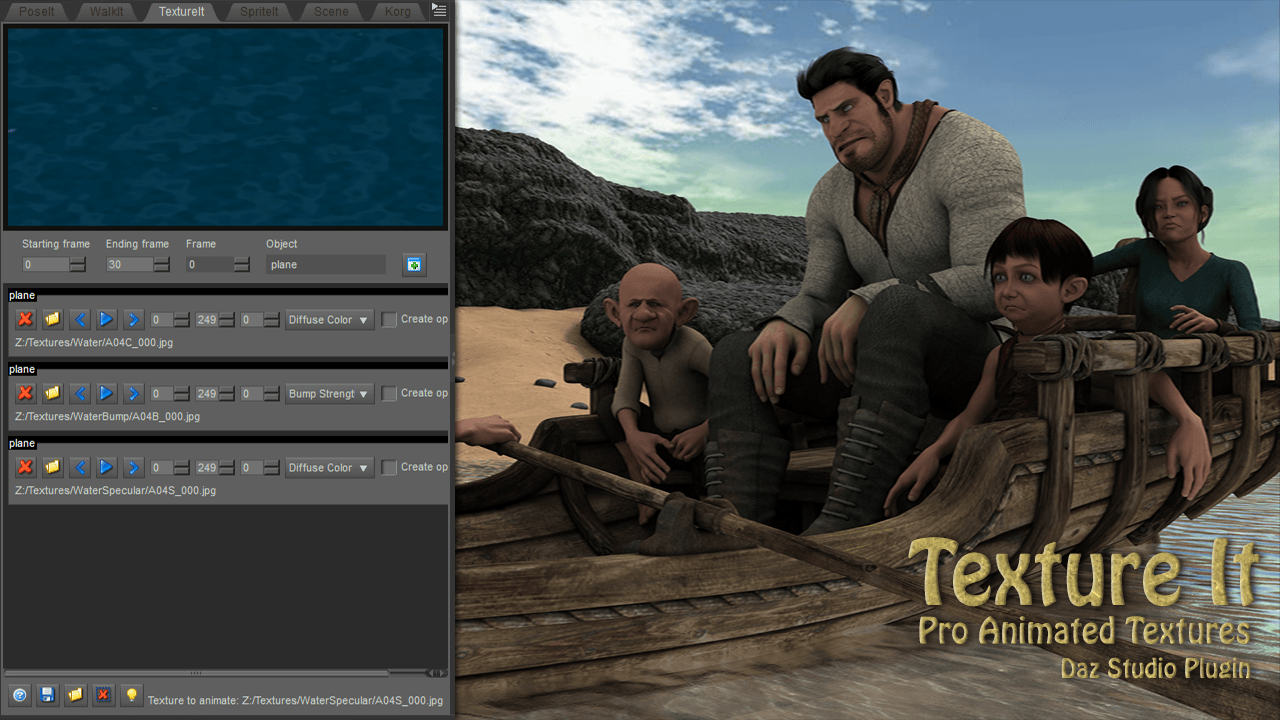Step to next frame in Water/A04C row
The height and width of the screenshot is (720, 1280).
coord(133,320)
